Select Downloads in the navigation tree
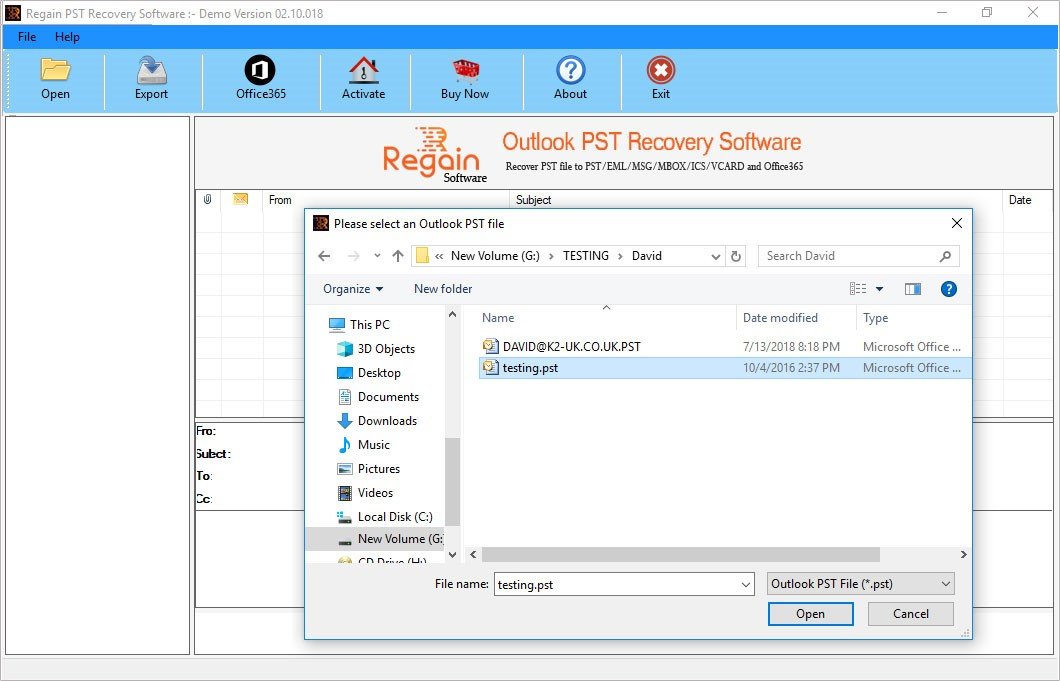The image size is (1060, 681). 387,421
